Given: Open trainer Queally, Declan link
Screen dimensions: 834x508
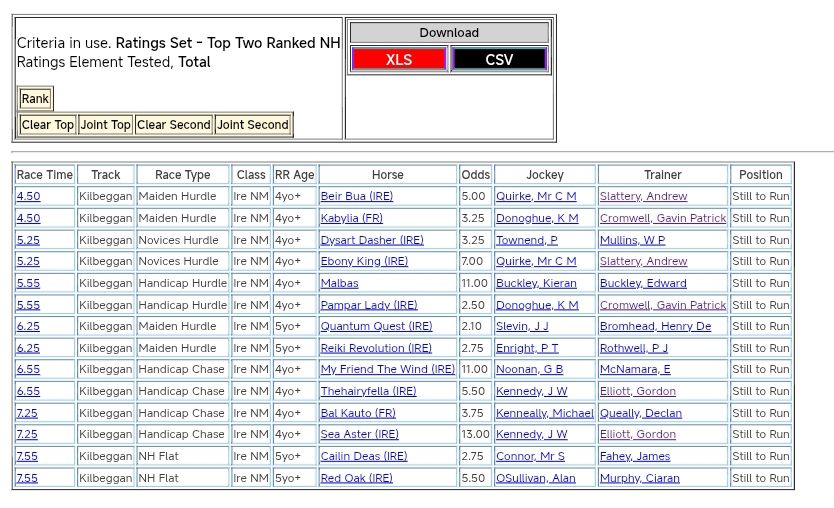Looking at the screenshot, I should click(640, 413).
